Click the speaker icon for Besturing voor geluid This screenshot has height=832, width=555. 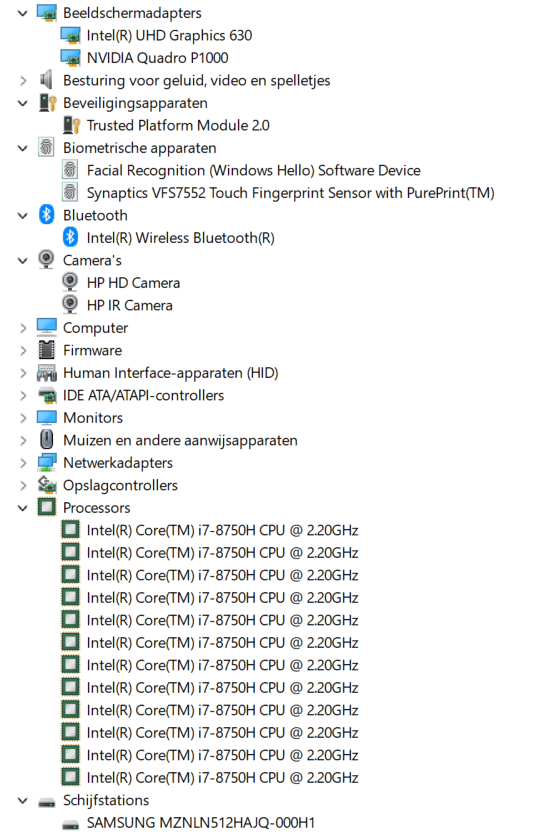[47, 80]
